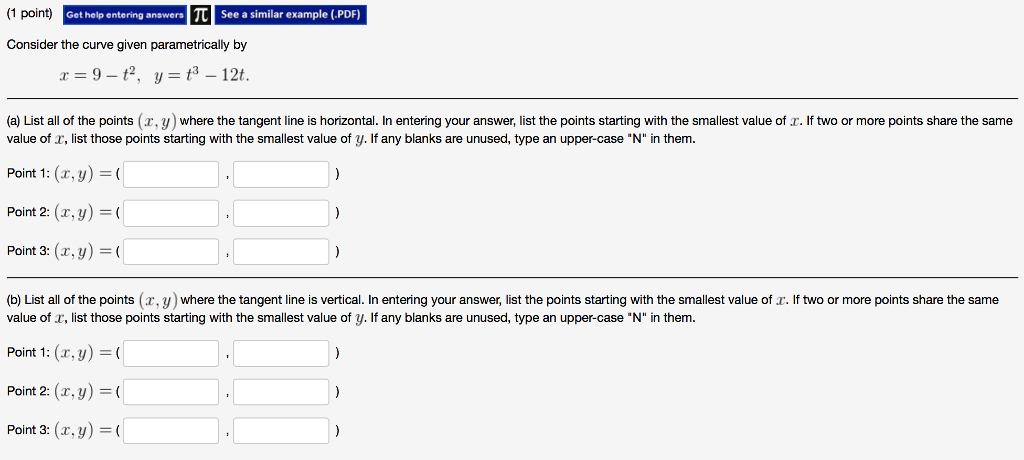
Task: Focus part (b) Point 1 y-value field
Action: 281,353
